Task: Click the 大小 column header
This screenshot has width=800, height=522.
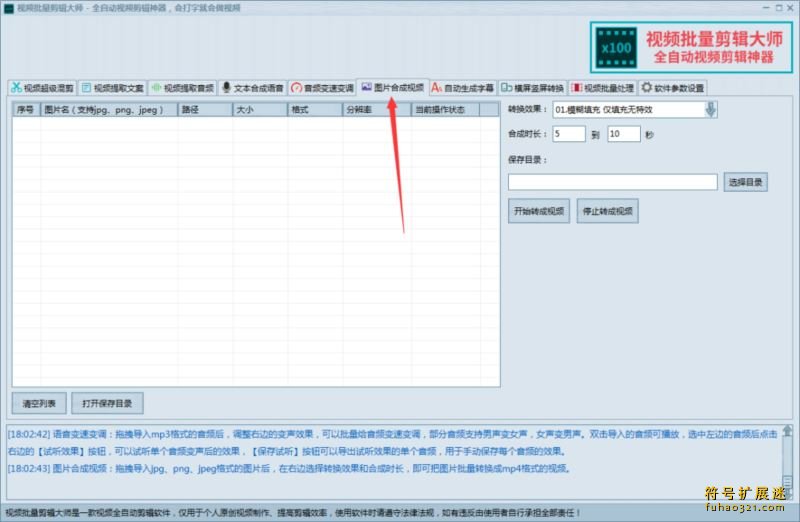Action: pyautogui.click(x=260, y=110)
